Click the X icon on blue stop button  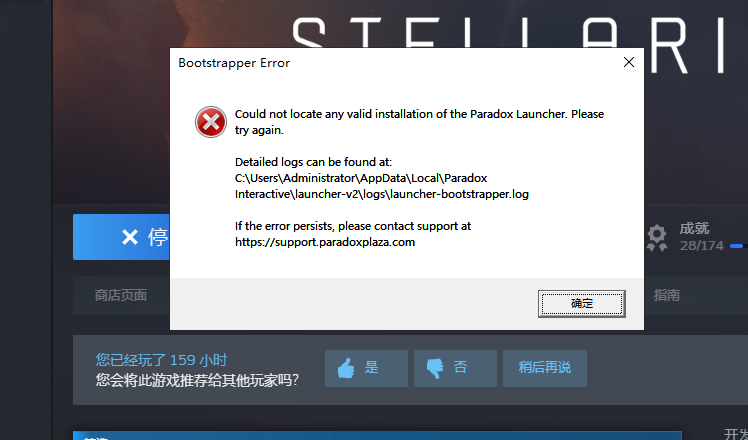[x=130, y=237]
